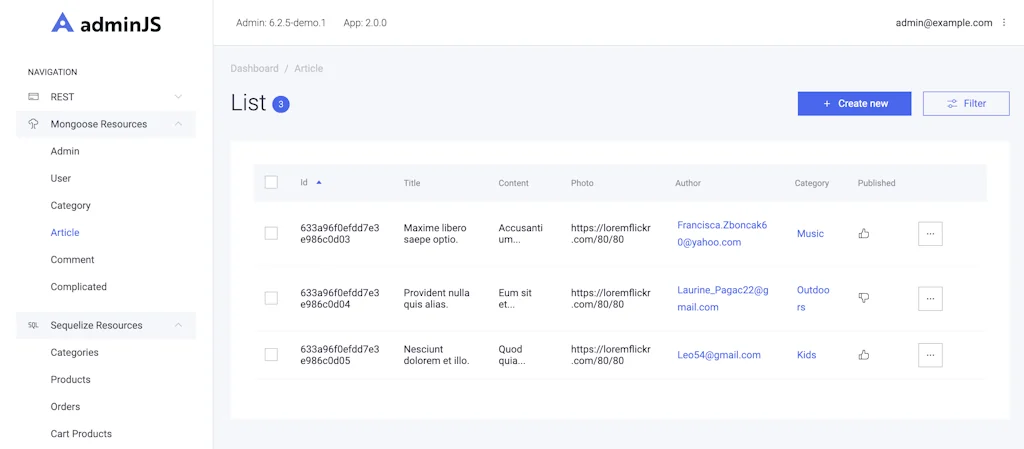Viewport: 1024px width, 449px height.
Task: Open the user menu kebab icon
Action: (x=1004, y=23)
